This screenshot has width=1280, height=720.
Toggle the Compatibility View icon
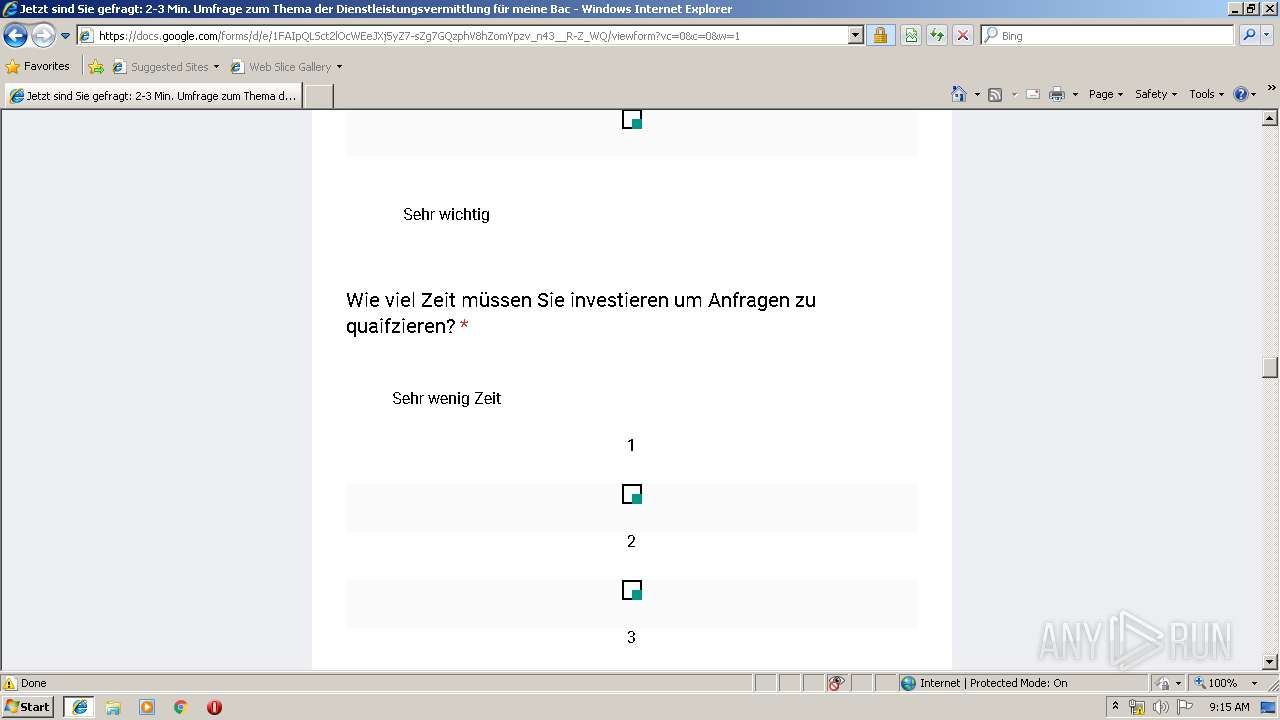click(x=911, y=35)
